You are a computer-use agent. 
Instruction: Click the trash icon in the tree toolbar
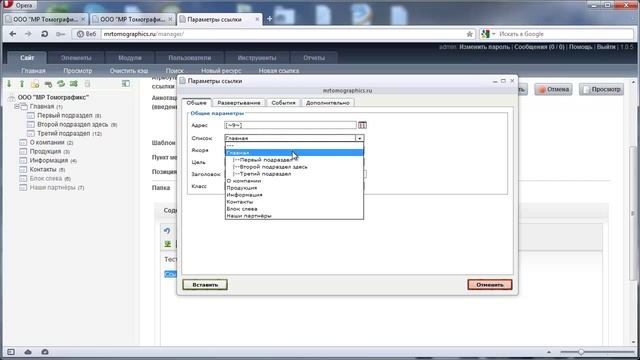[87, 84]
